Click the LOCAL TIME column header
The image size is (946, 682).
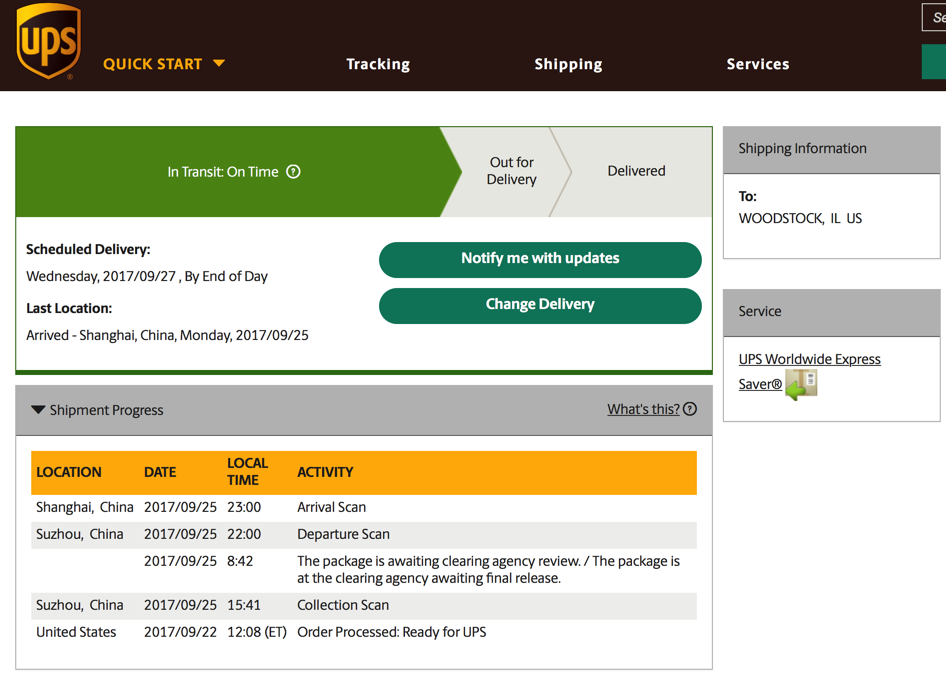coord(247,471)
